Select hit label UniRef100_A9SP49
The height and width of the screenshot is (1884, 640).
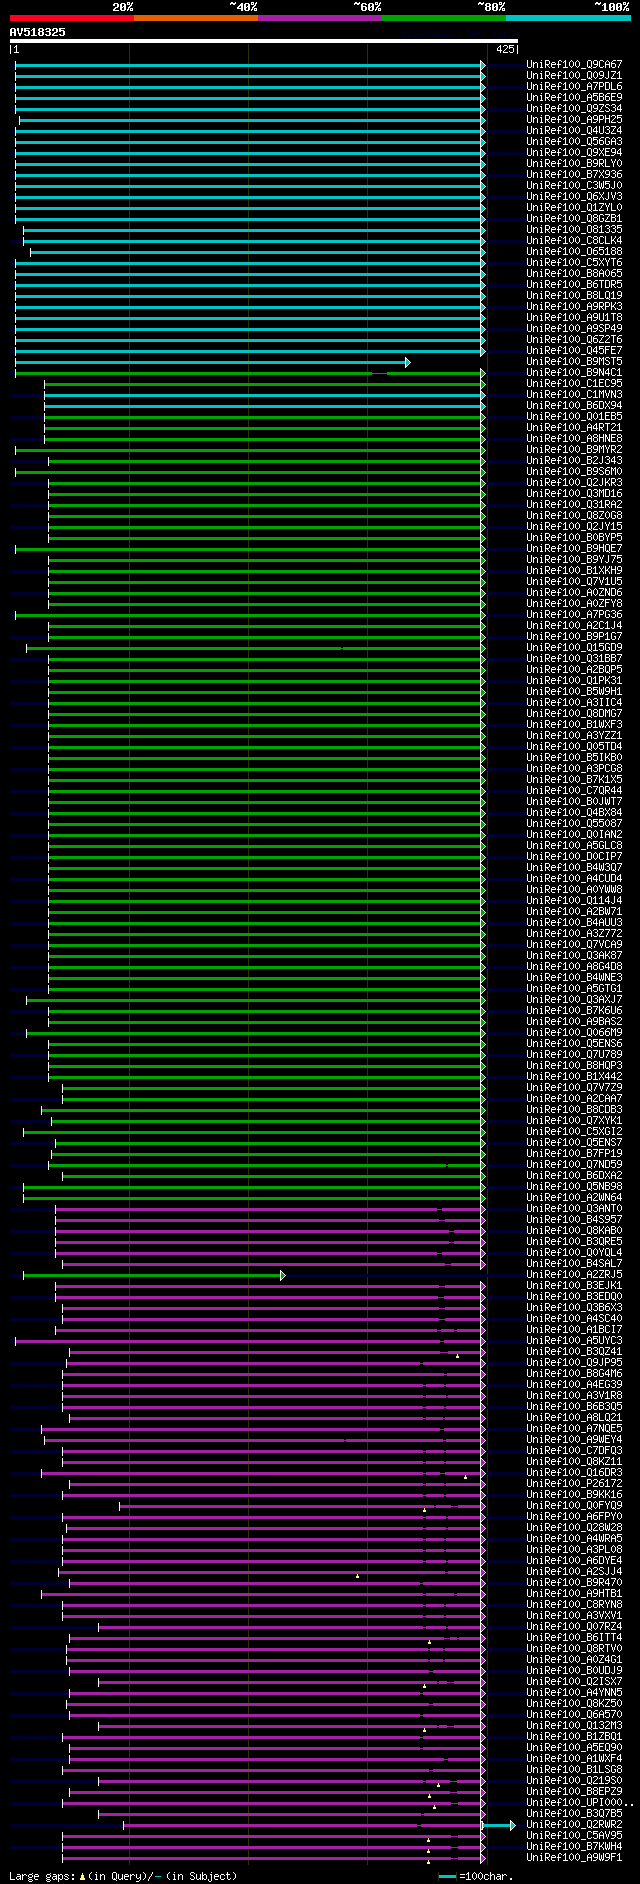click(574, 329)
